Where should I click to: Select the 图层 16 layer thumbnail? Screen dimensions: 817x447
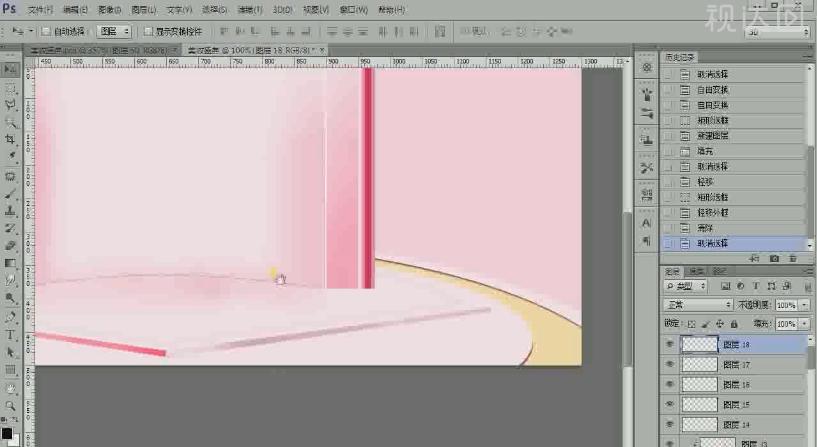coord(699,385)
